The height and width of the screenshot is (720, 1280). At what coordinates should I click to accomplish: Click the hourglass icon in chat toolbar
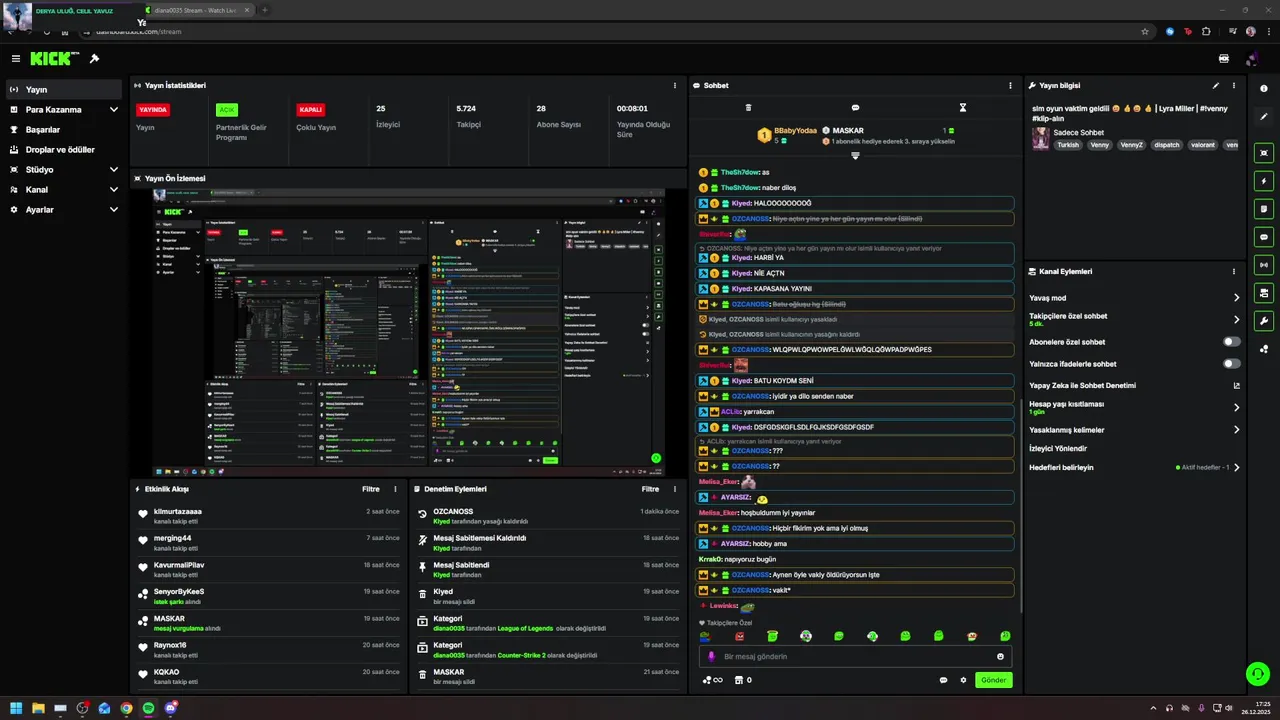[x=963, y=108]
